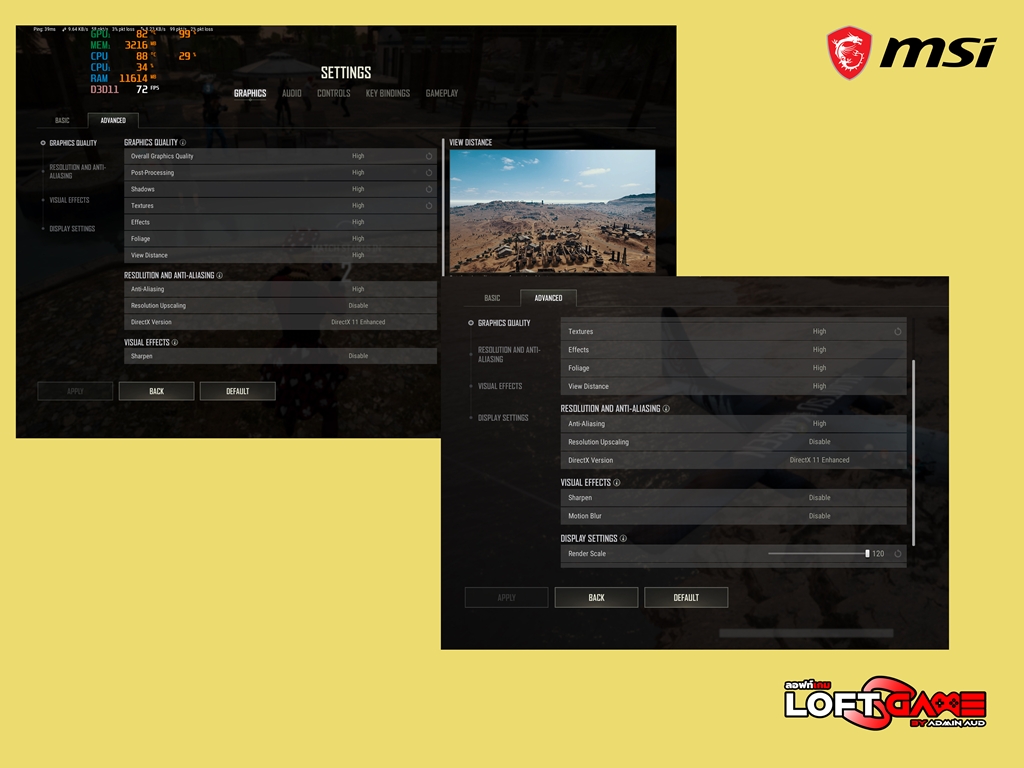Click the BACK button in lower-right window
This screenshot has width=1024, height=768.
click(596, 598)
